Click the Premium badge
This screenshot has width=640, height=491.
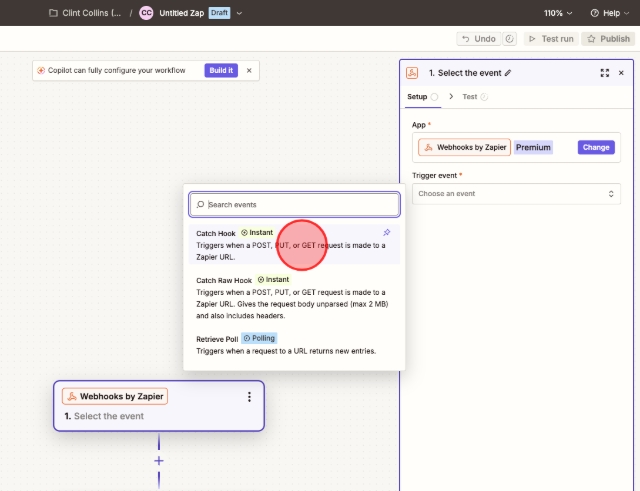coord(533,147)
